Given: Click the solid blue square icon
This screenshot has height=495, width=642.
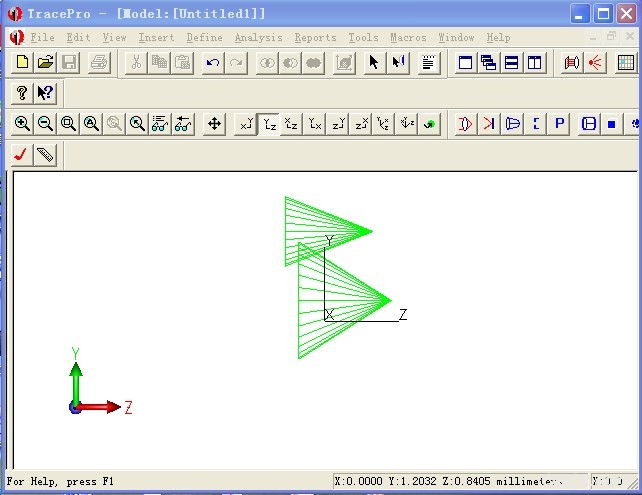Looking at the screenshot, I should pyautogui.click(x=612, y=124).
